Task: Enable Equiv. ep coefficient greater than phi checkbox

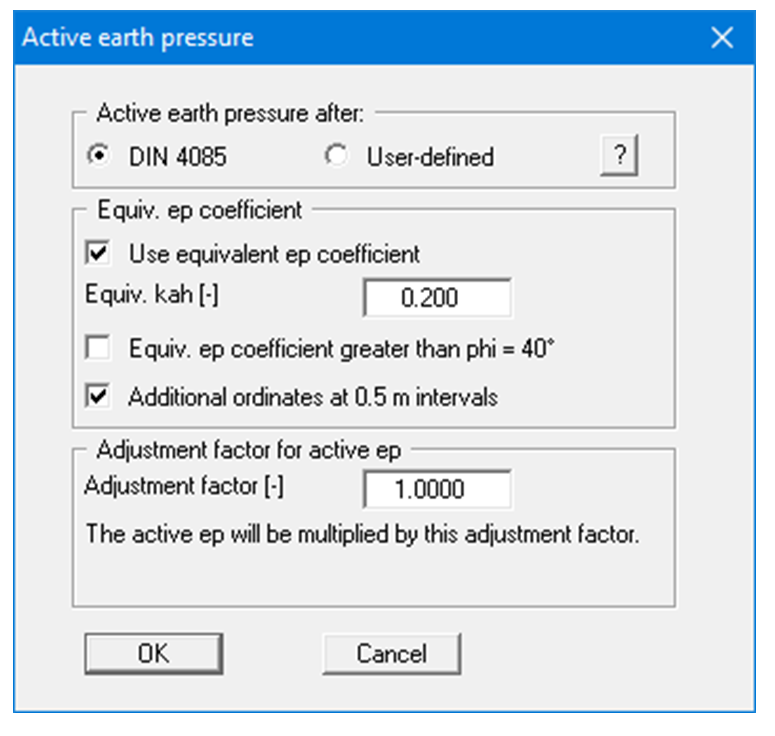Action: [99, 349]
